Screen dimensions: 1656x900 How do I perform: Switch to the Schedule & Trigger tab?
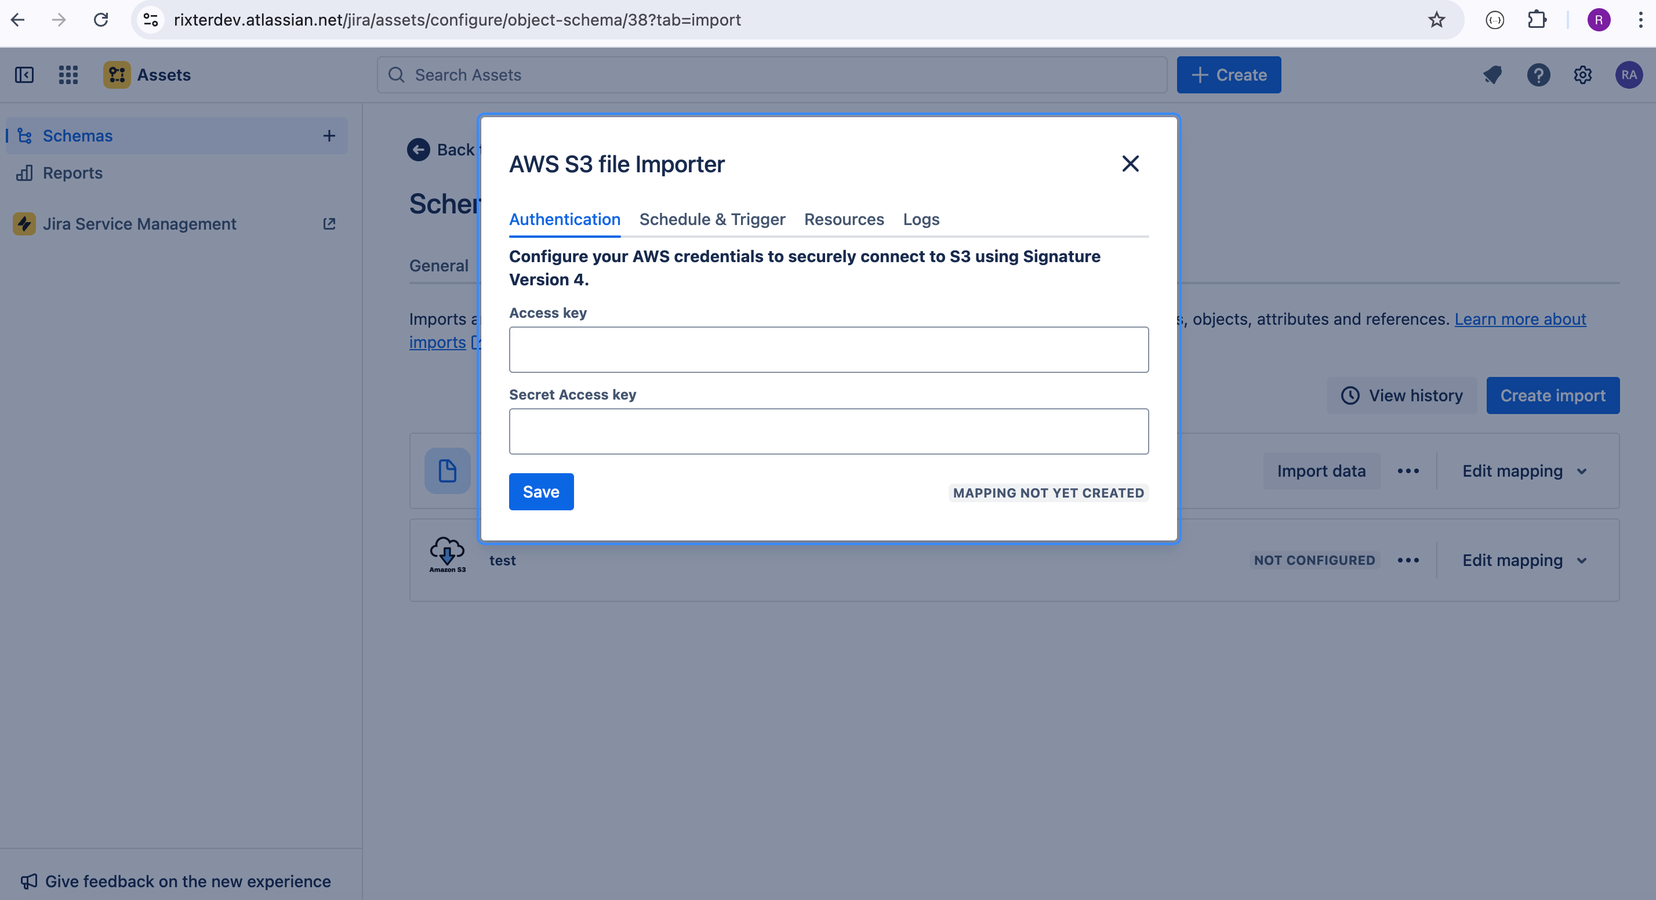click(712, 219)
